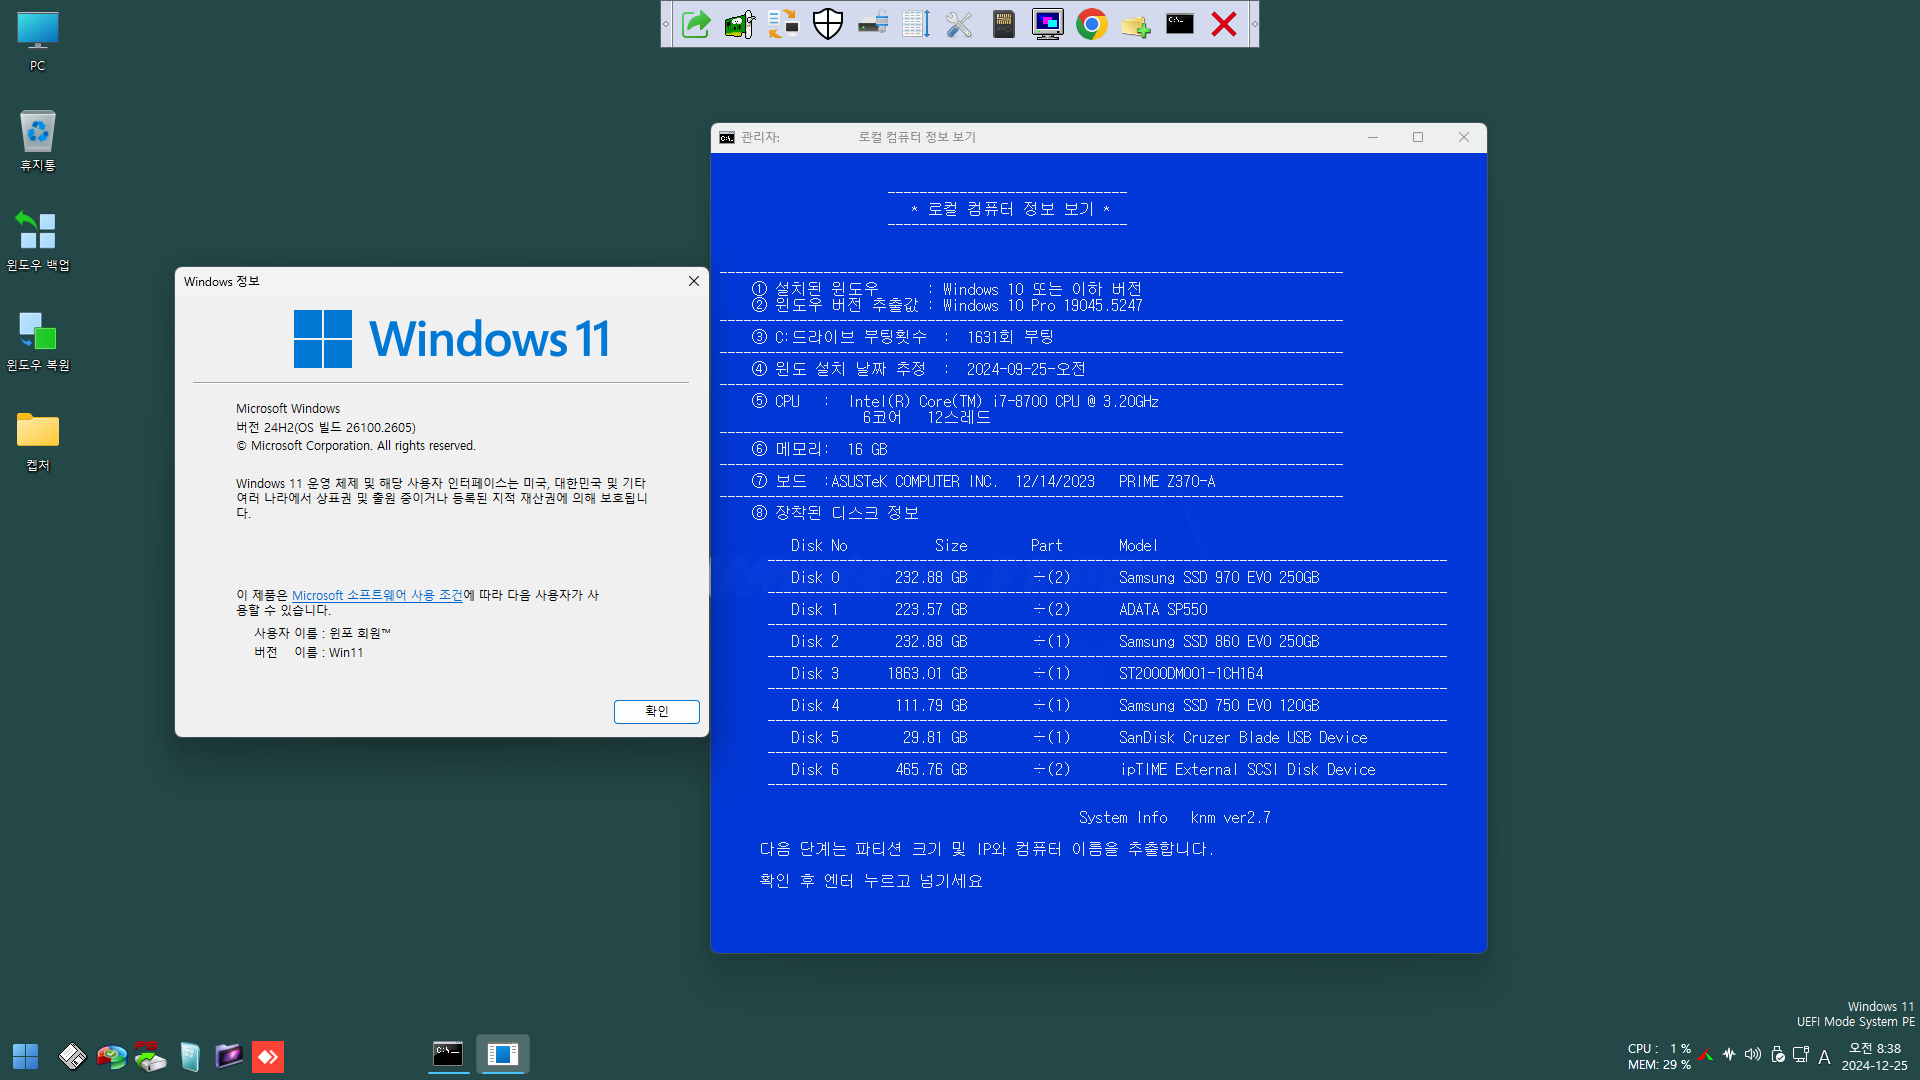
Task: Minimize the 로컬 컴퓨터 정보 보기 console window
Action: tap(1373, 137)
